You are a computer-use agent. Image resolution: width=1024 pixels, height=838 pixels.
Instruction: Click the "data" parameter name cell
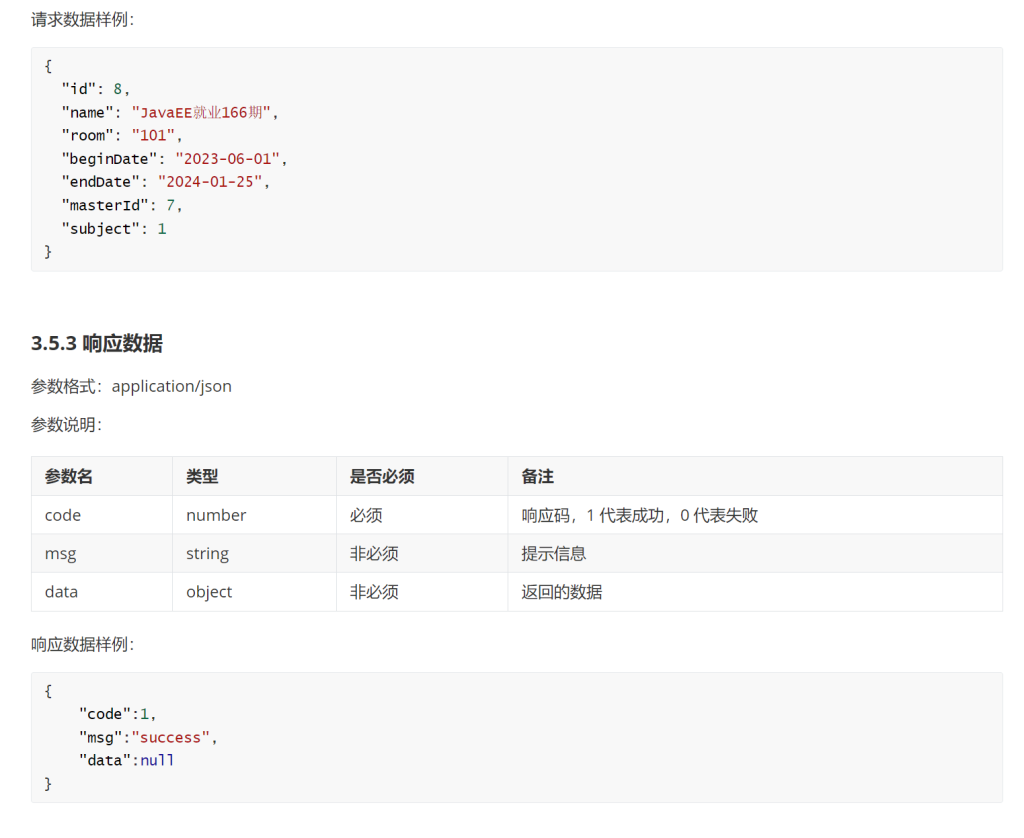coord(61,591)
